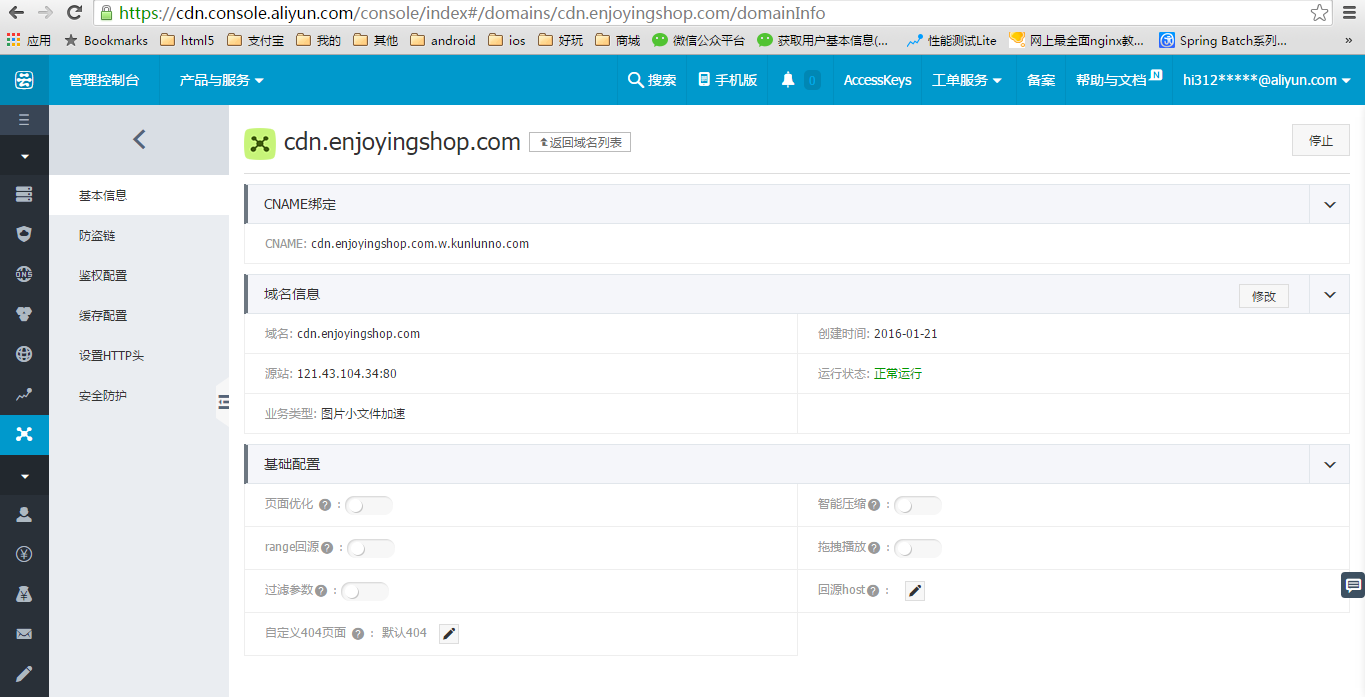Screen dimensions: 1365x697
Task: Open the hi312*****@aliyun.com account dropdown
Action: (1267, 80)
